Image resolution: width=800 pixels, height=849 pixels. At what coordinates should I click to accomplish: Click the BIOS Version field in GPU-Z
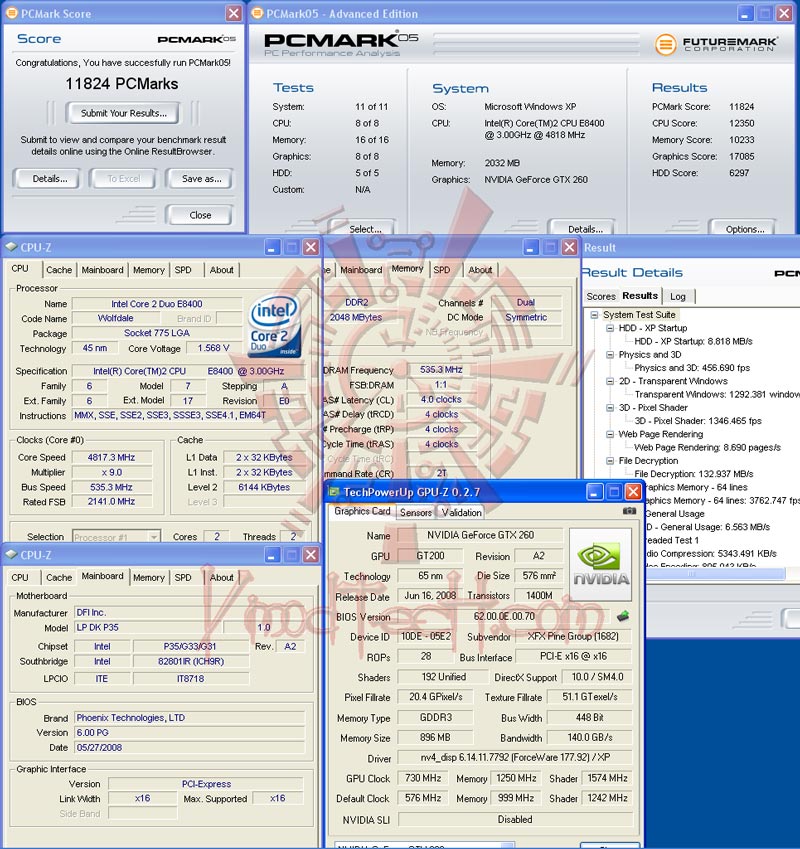pyautogui.click(x=504, y=616)
